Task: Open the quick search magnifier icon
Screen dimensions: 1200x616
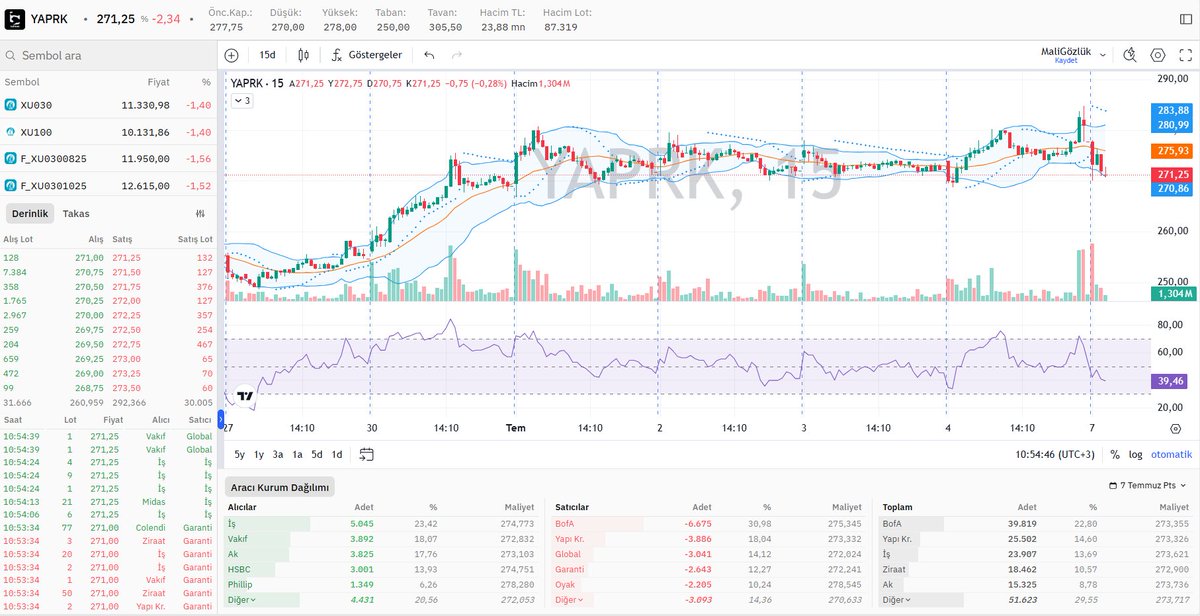Action: click(x=1130, y=55)
